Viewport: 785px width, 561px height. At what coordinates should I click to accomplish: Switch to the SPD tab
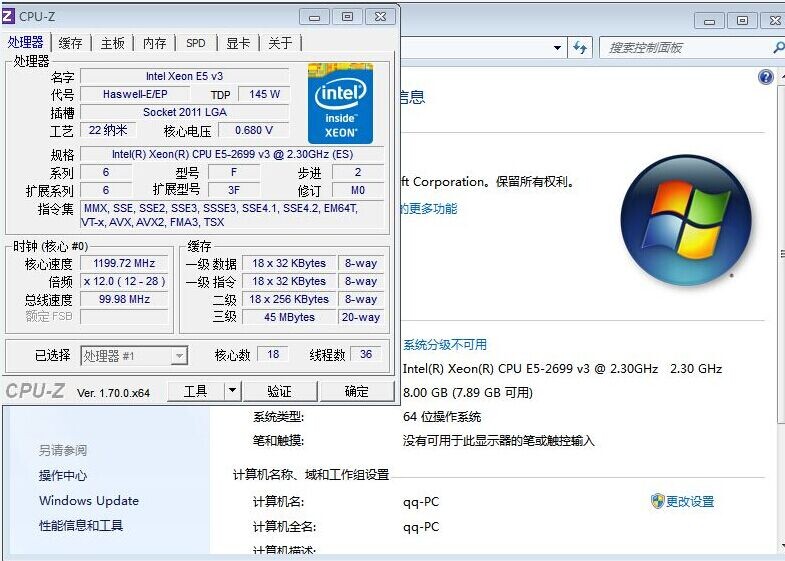[196, 43]
